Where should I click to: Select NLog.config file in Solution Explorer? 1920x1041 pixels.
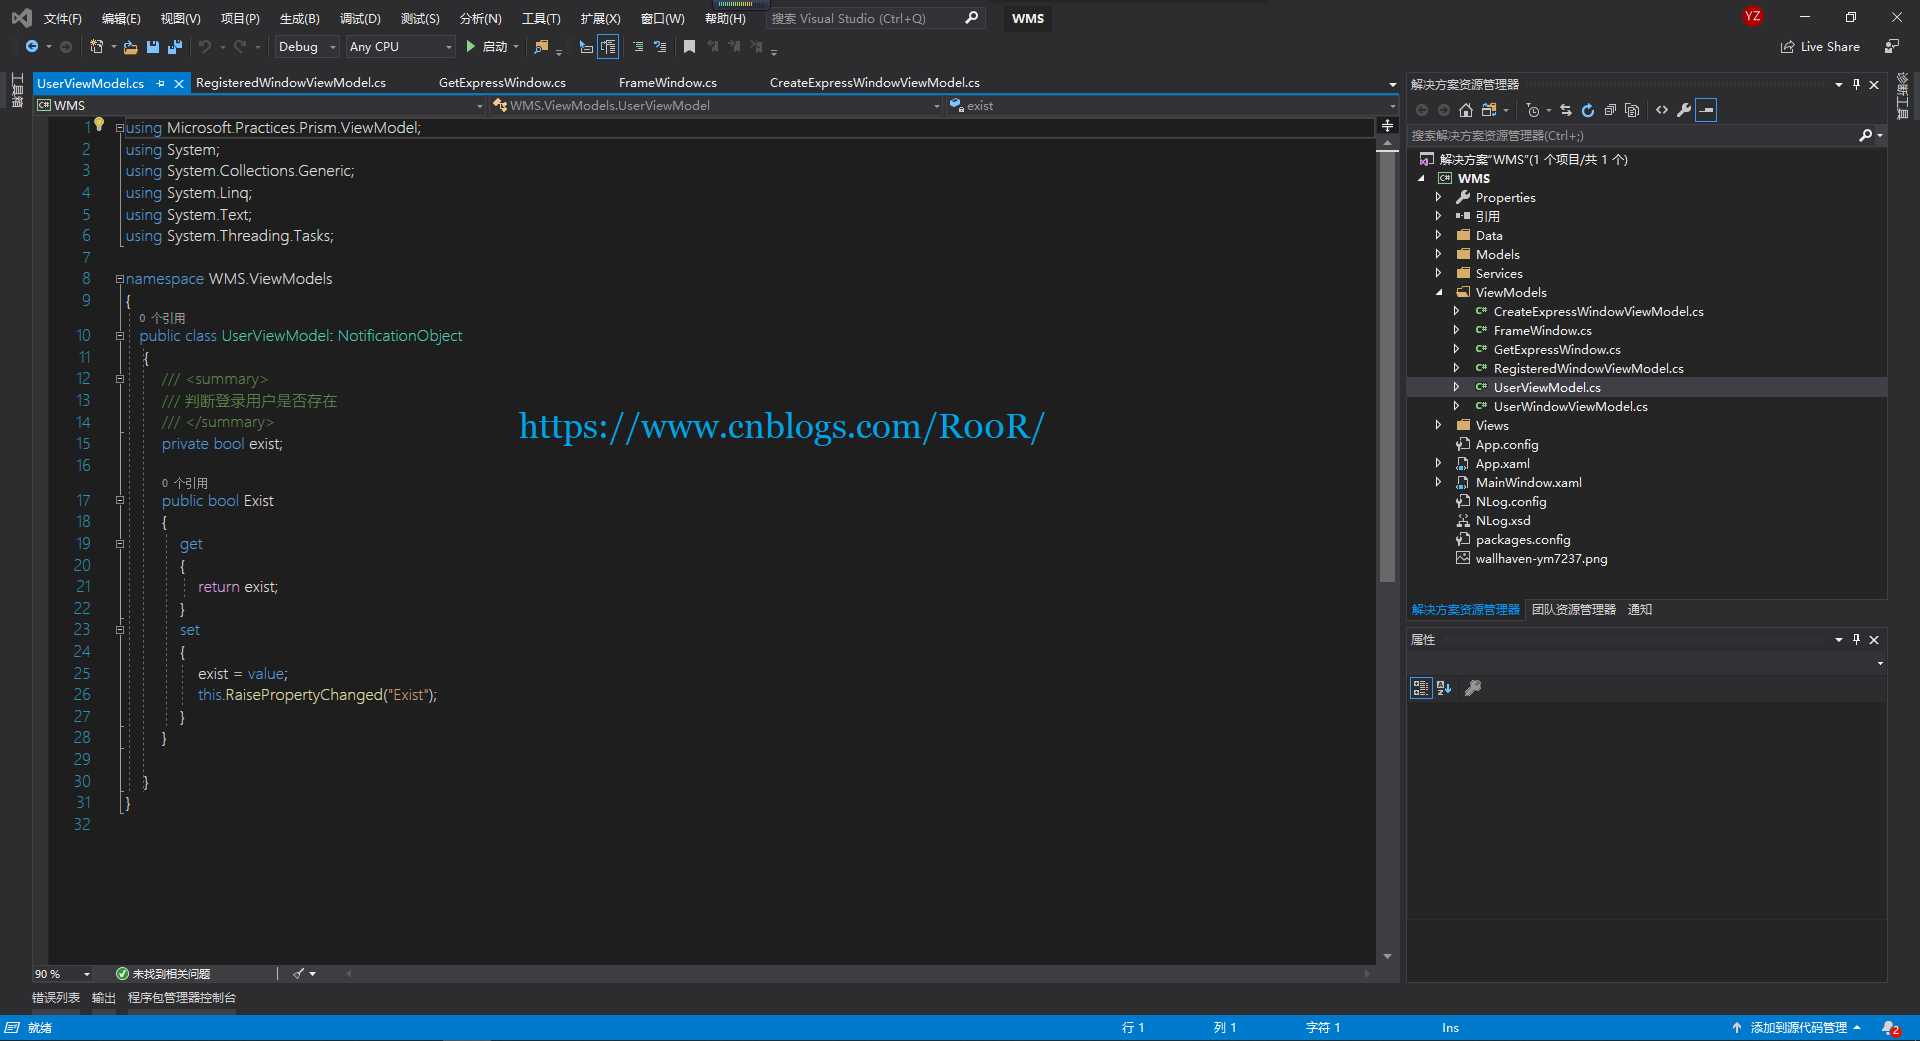pos(1511,502)
